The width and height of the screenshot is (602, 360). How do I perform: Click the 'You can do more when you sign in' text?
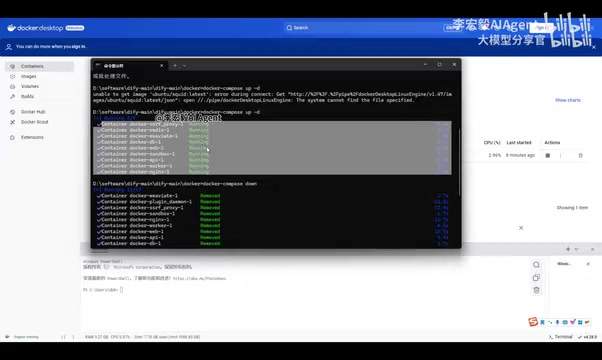point(51,46)
